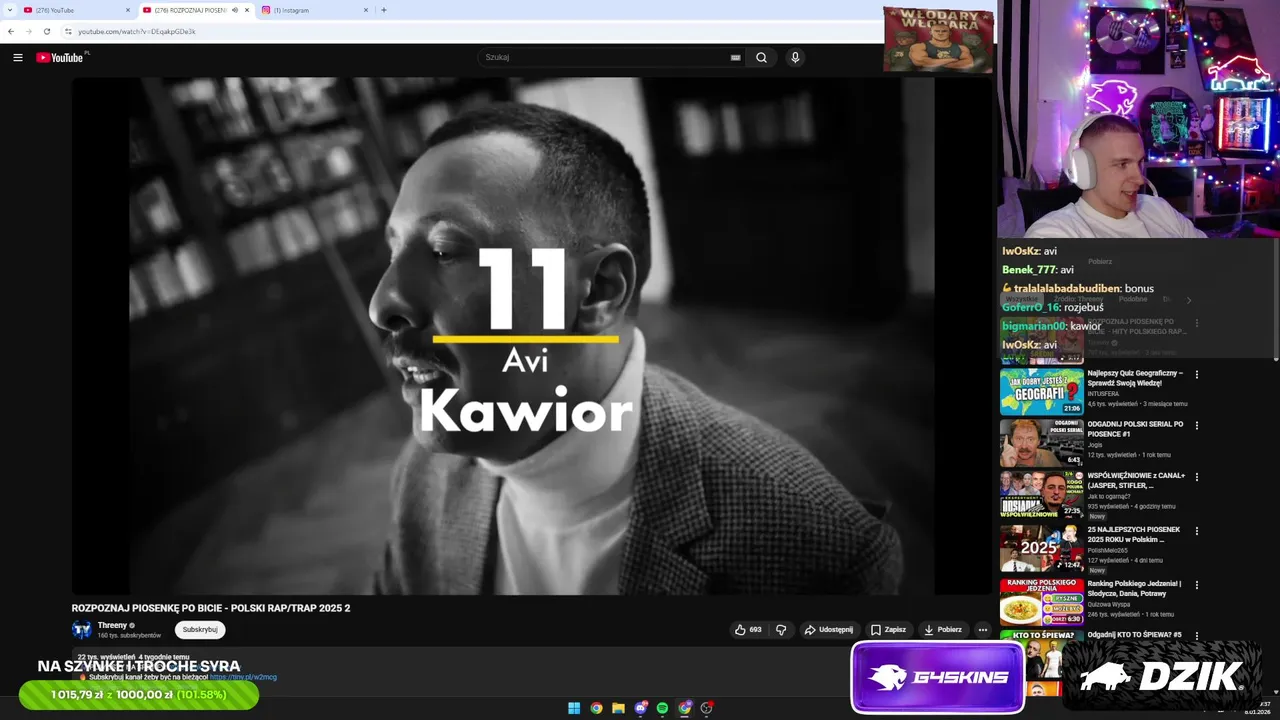
Task: Open Spotify from the taskbar
Action: pos(662,708)
